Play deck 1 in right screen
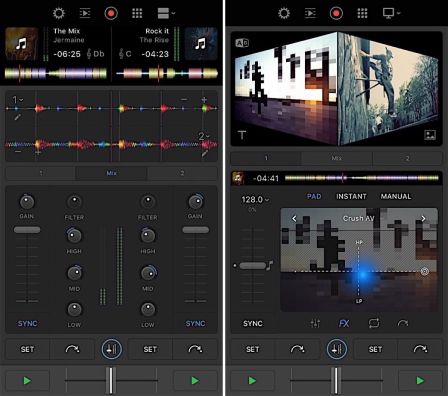 tap(253, 380)
